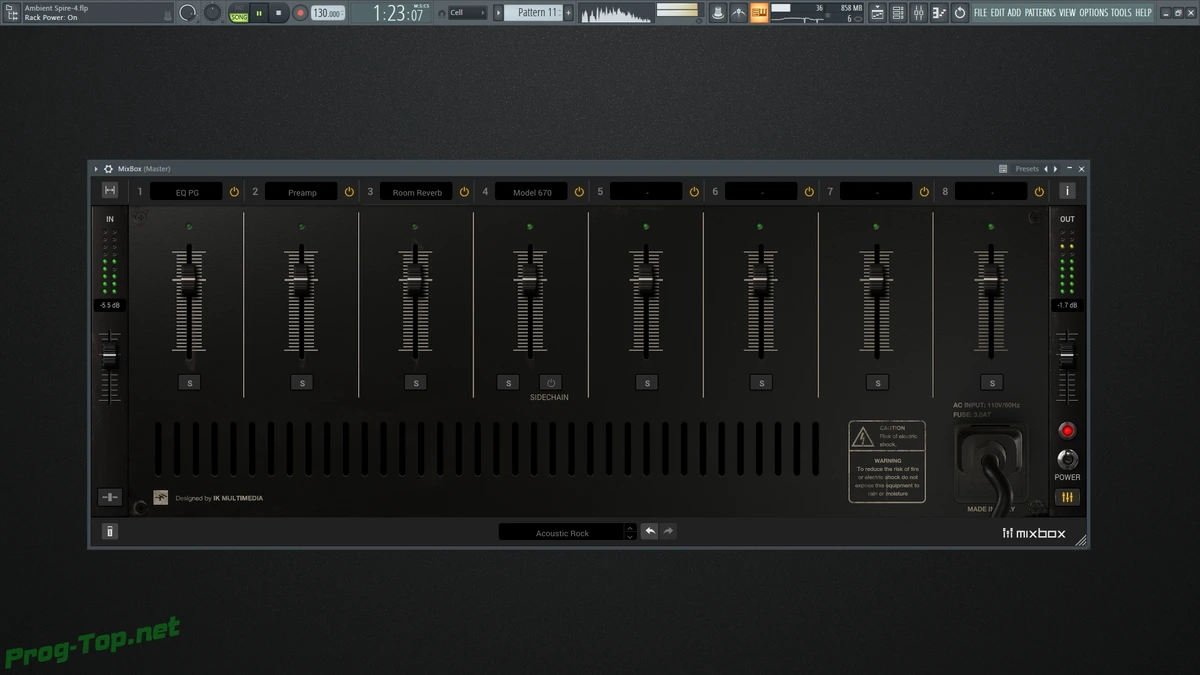
Task: Flip the POWER toggle switch
Action: [1067, 459]
